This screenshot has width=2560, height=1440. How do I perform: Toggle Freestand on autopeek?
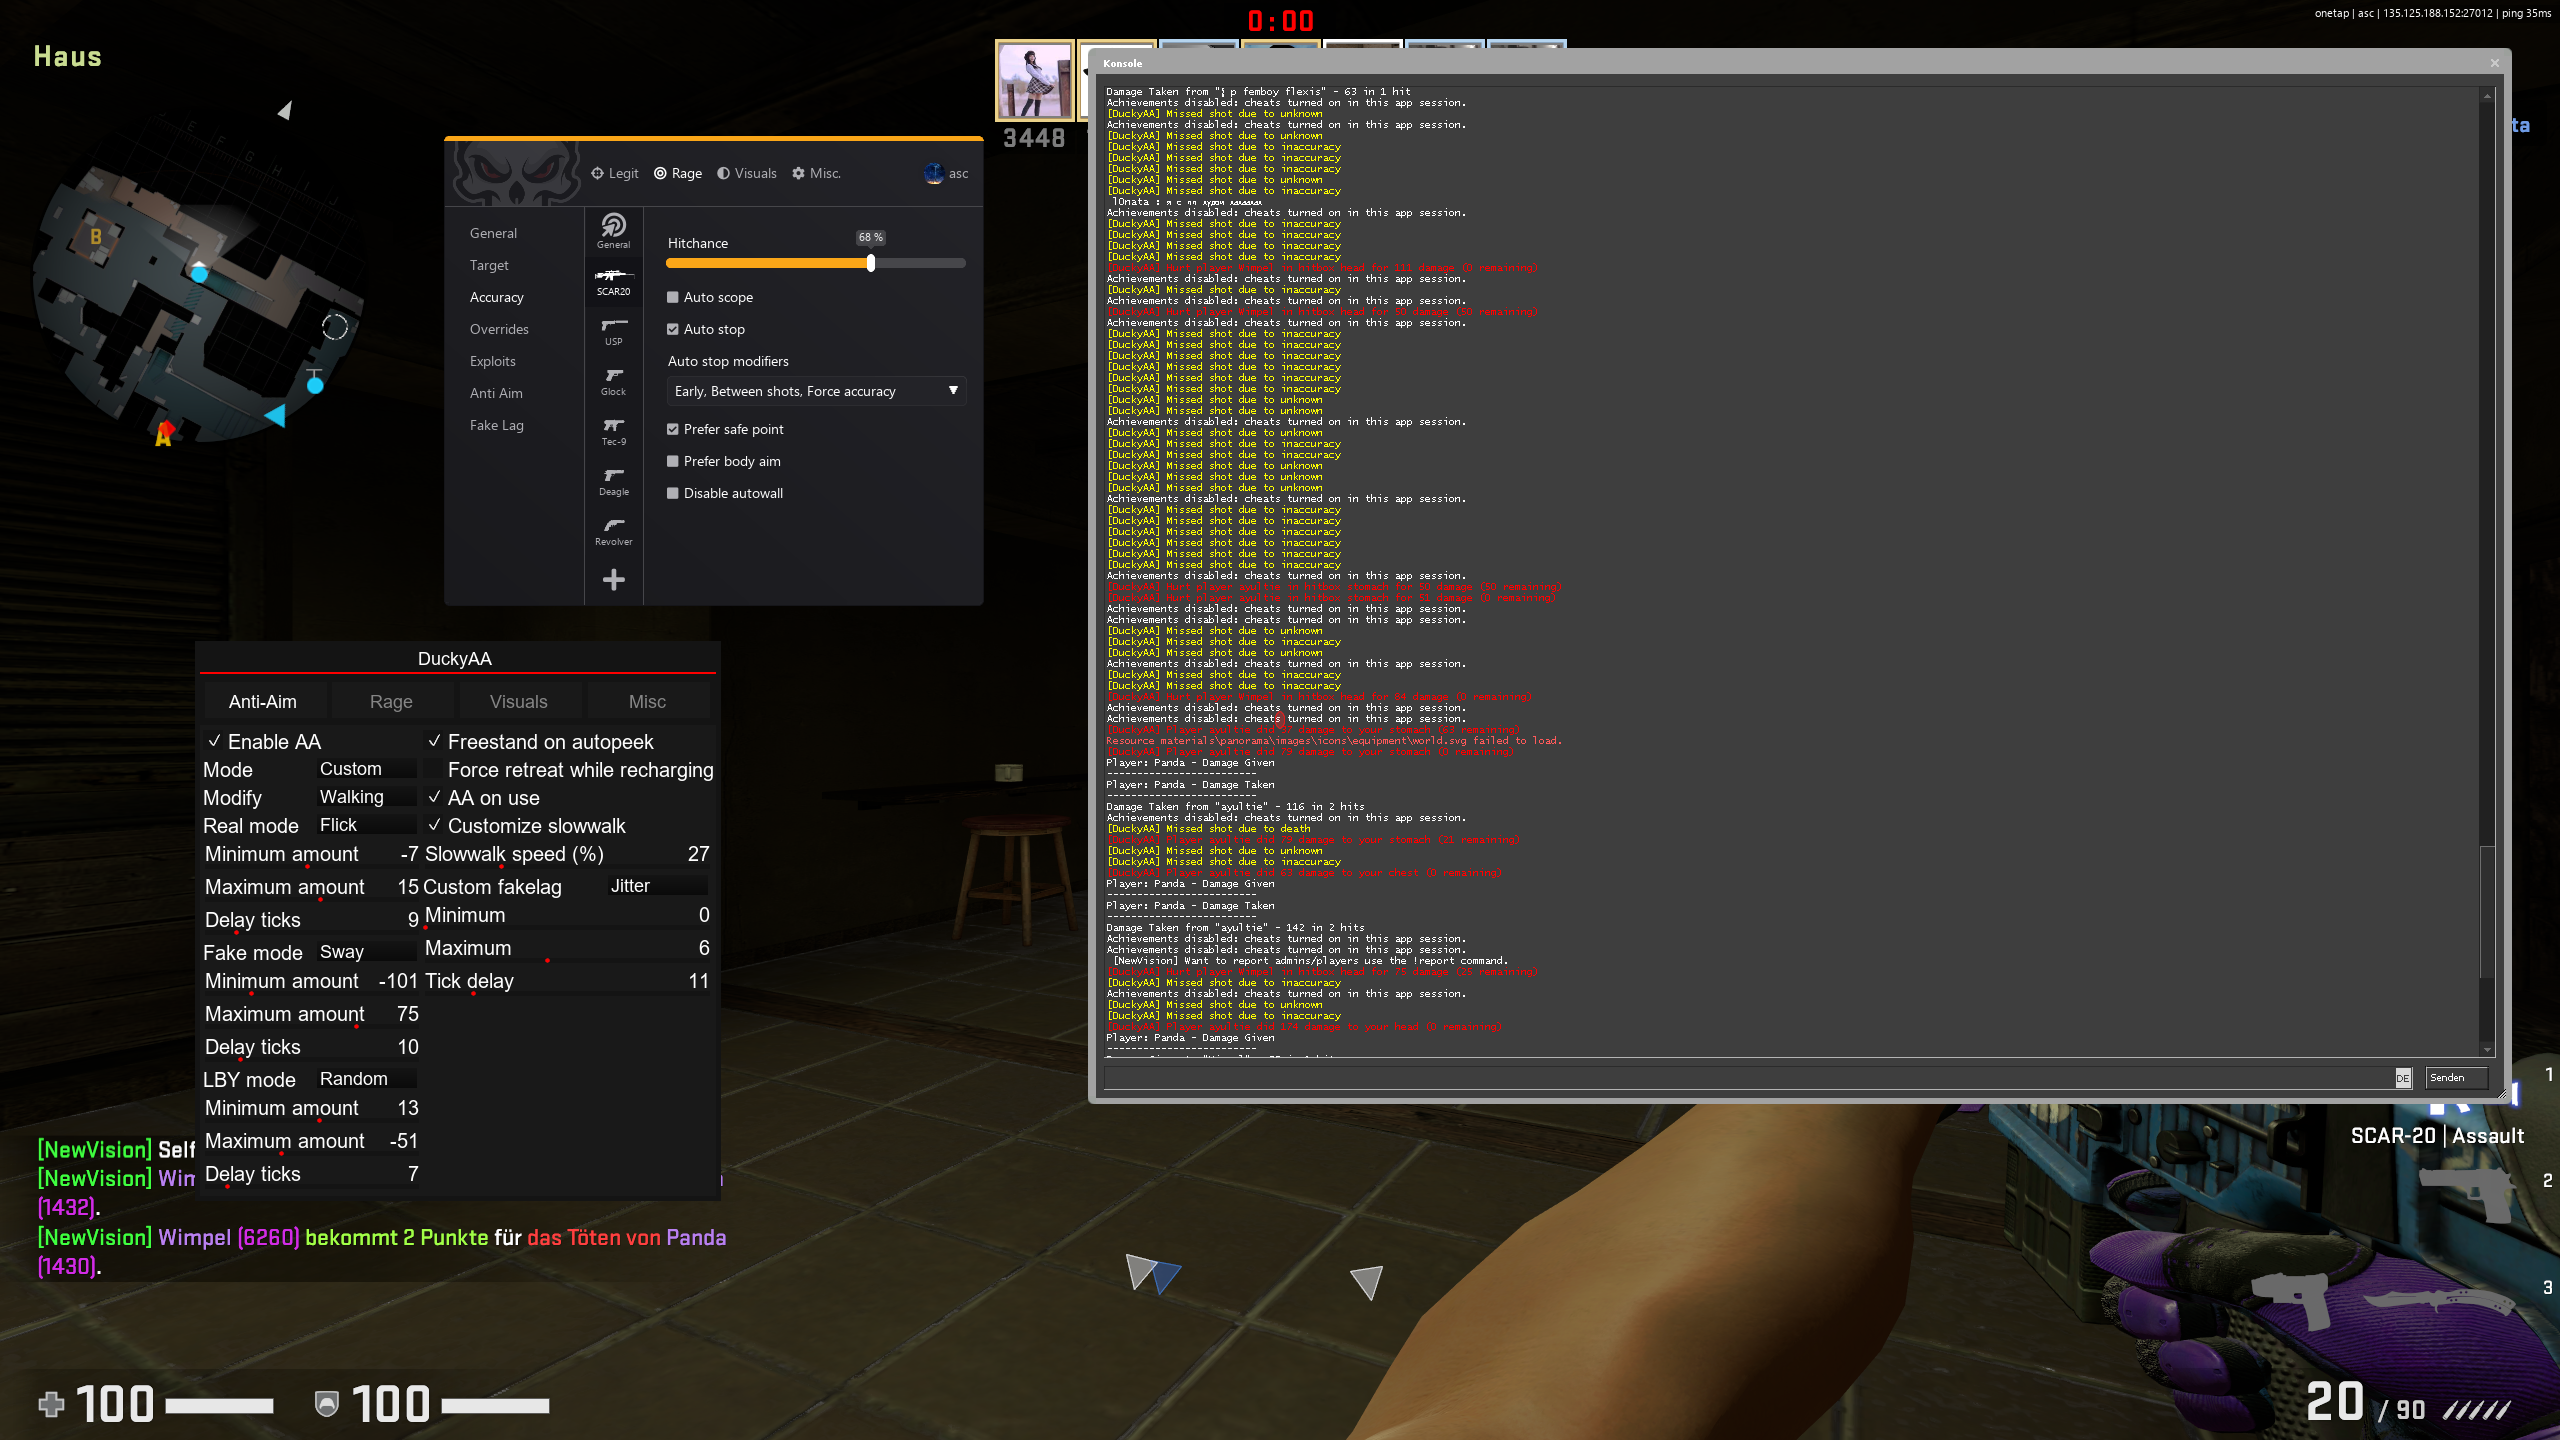click(434, 741)
